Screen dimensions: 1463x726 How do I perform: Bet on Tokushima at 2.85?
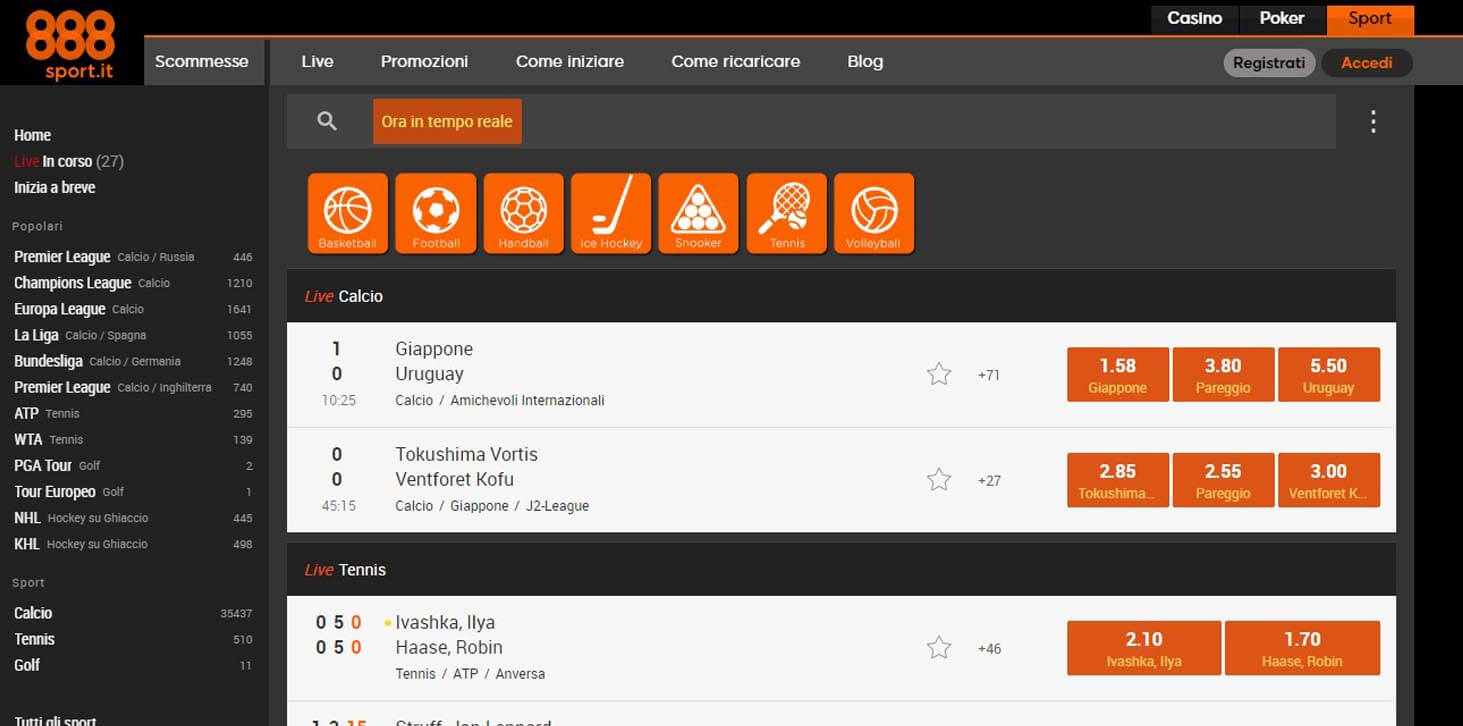(x=1118, y=480)
